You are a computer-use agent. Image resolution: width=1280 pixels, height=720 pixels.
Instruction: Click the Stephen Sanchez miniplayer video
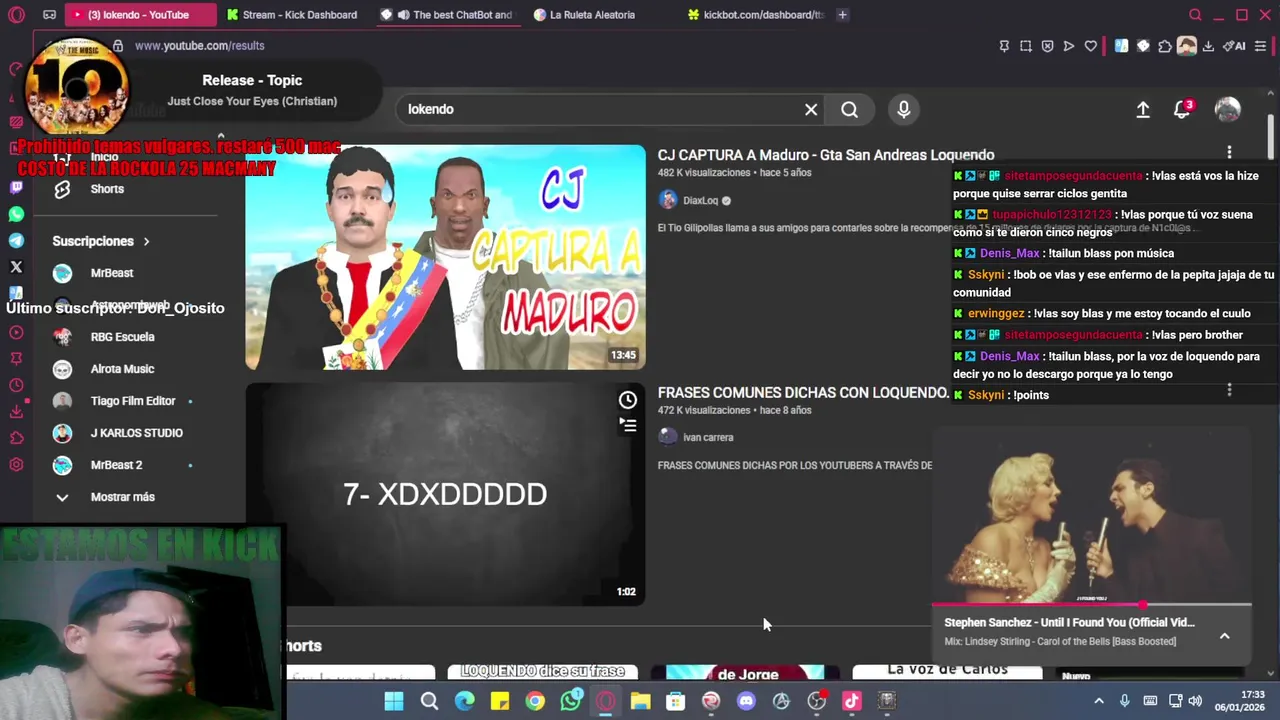coord(1091,515)
